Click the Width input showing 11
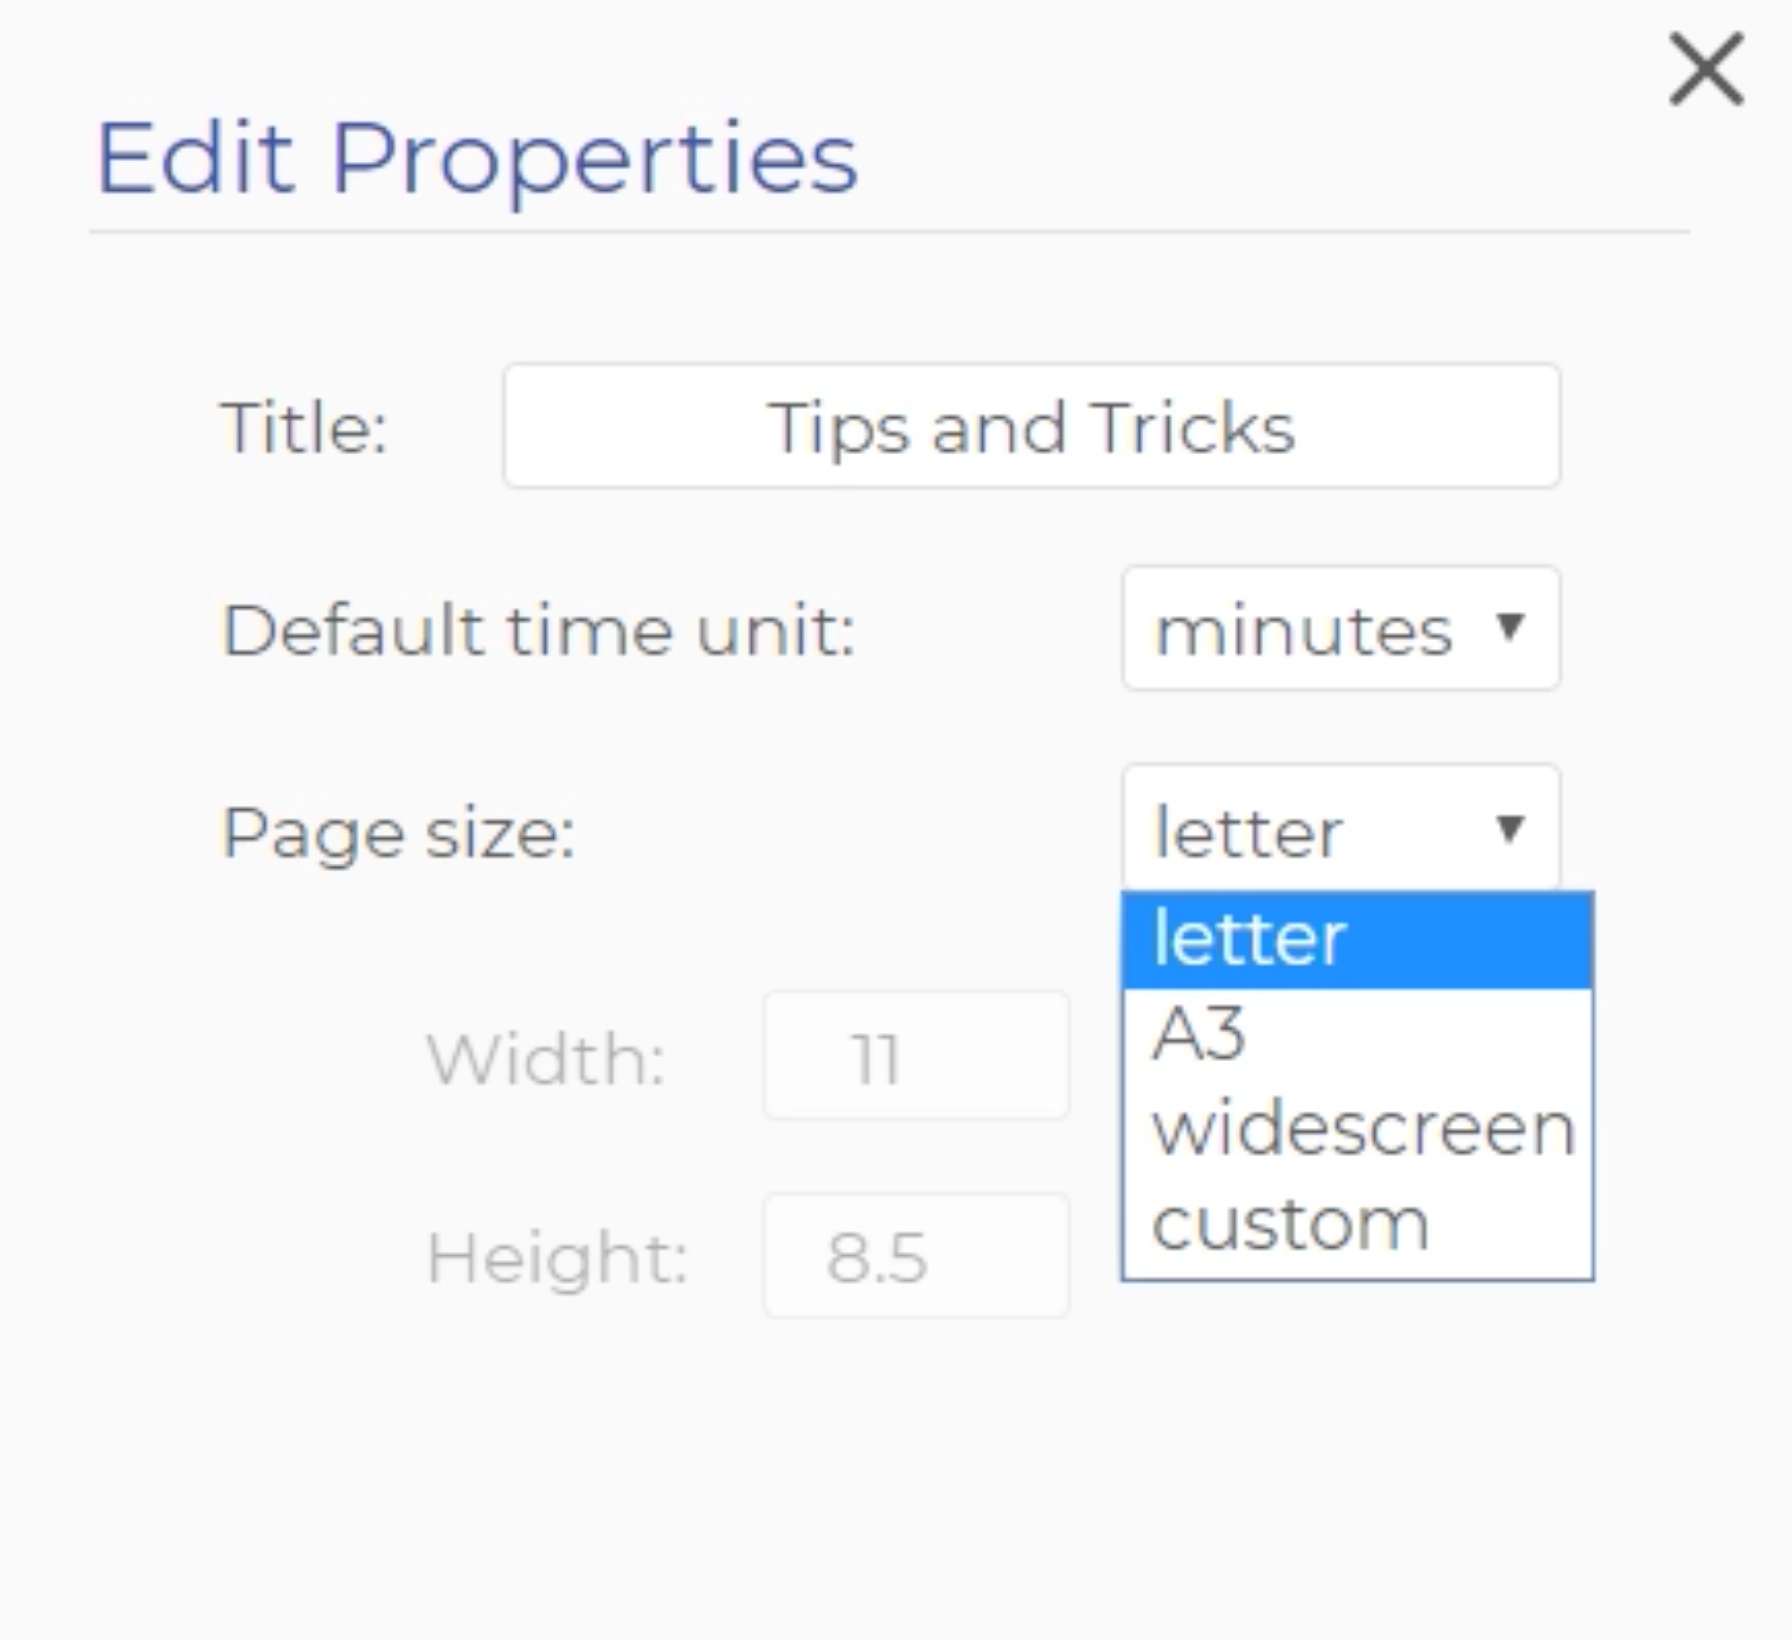Viewport: 1792px width, 1640px height. click(916, 1055)
